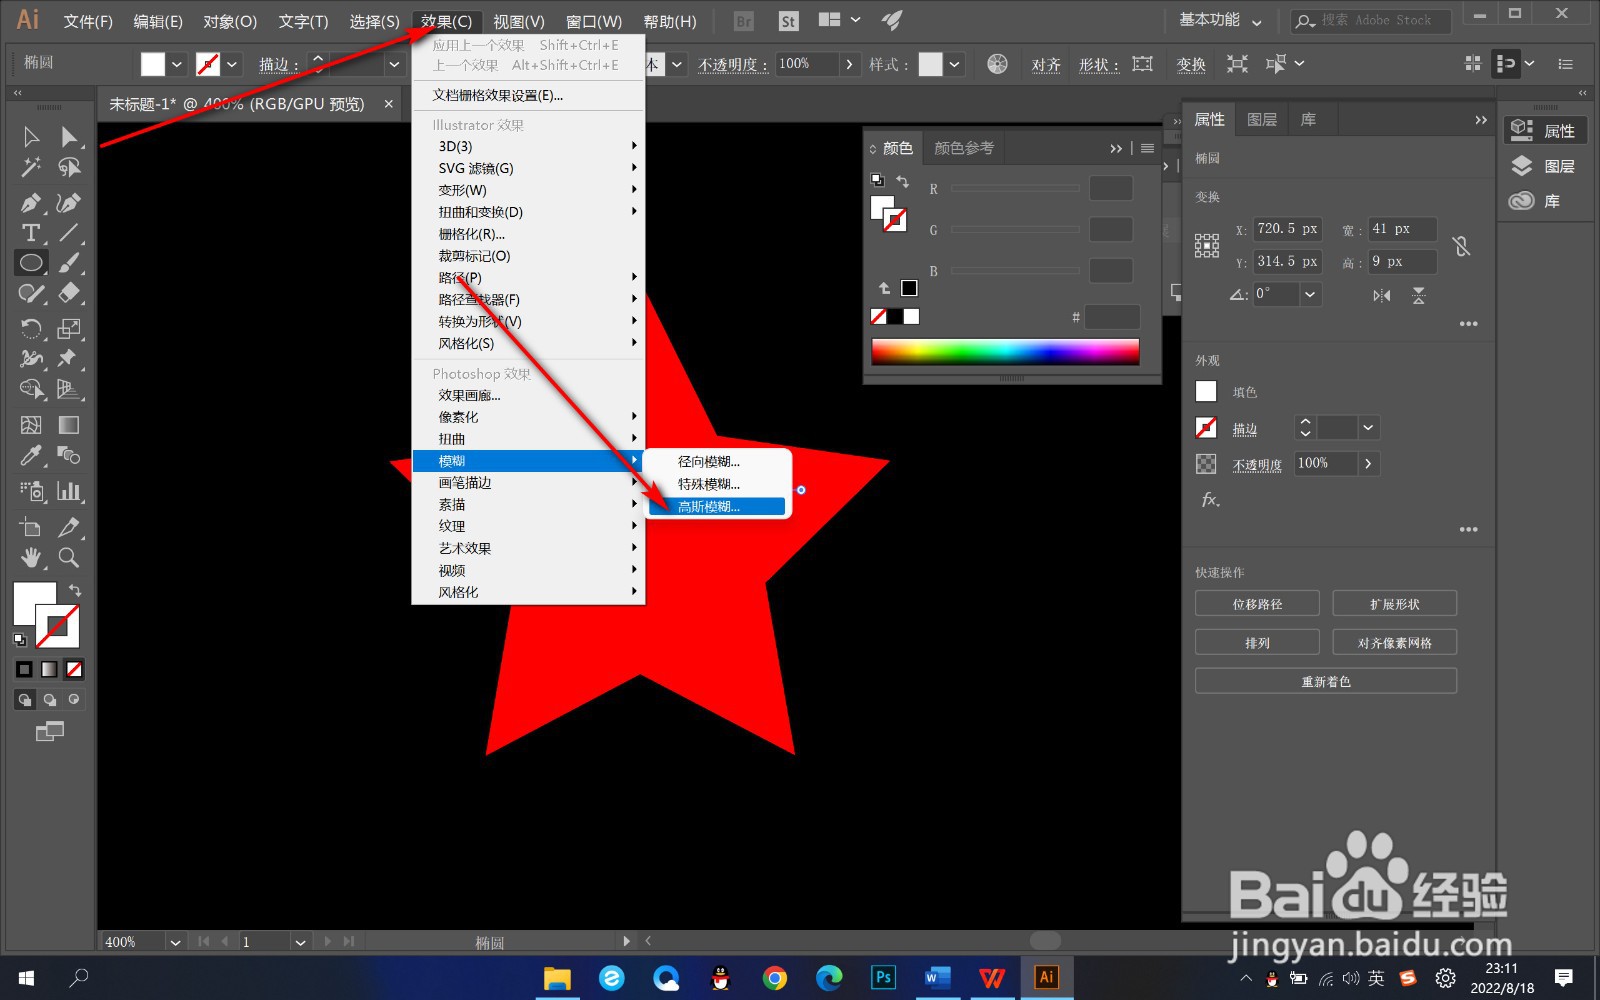This screenshot has width=1600, height=1000.
Task: Select the Eraser tool
Action: (x=69, y=293)
